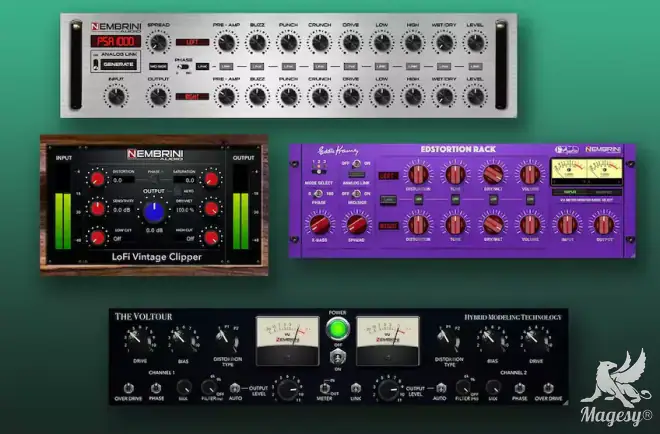
Task: Click the green POWER light on The Voltour
Action: coord(338,329)
